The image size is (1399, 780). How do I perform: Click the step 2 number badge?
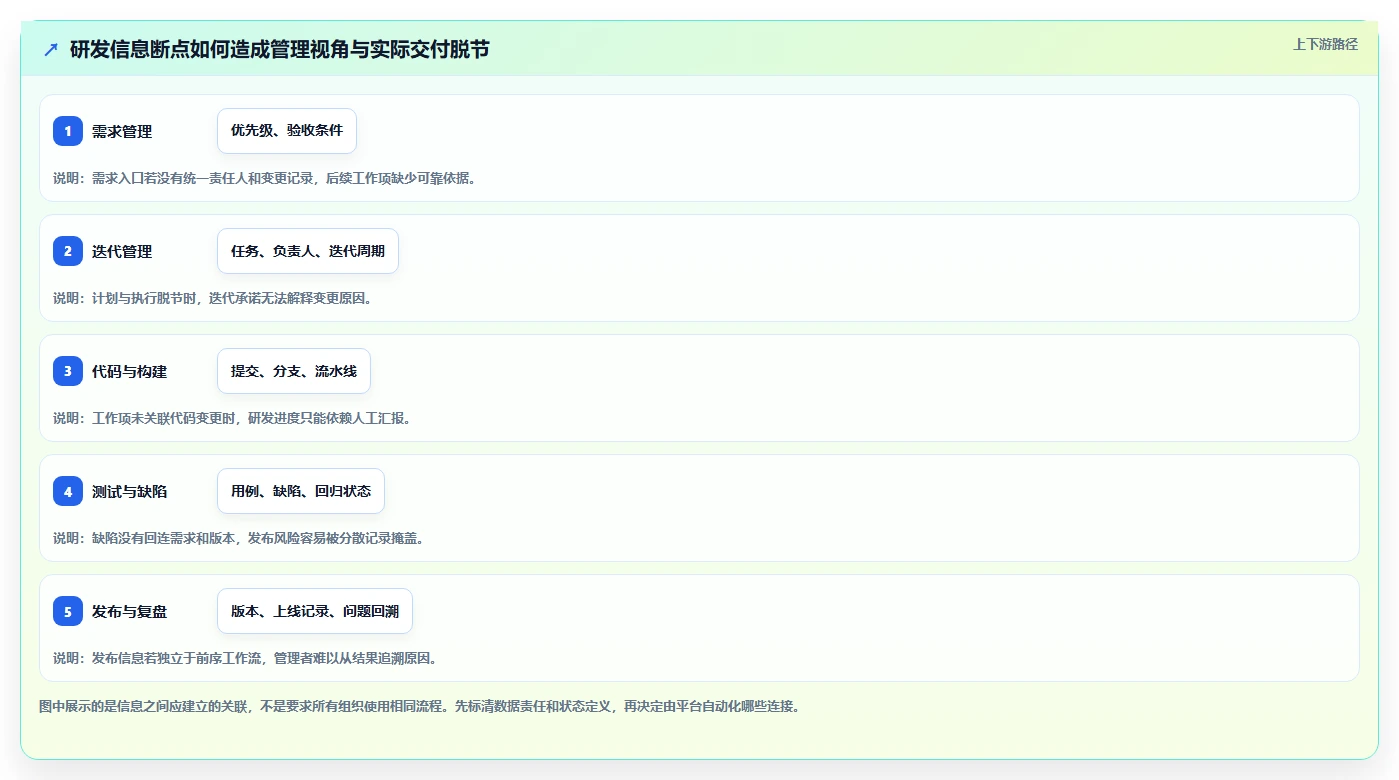pyautogui.click(x=68, y=251)
